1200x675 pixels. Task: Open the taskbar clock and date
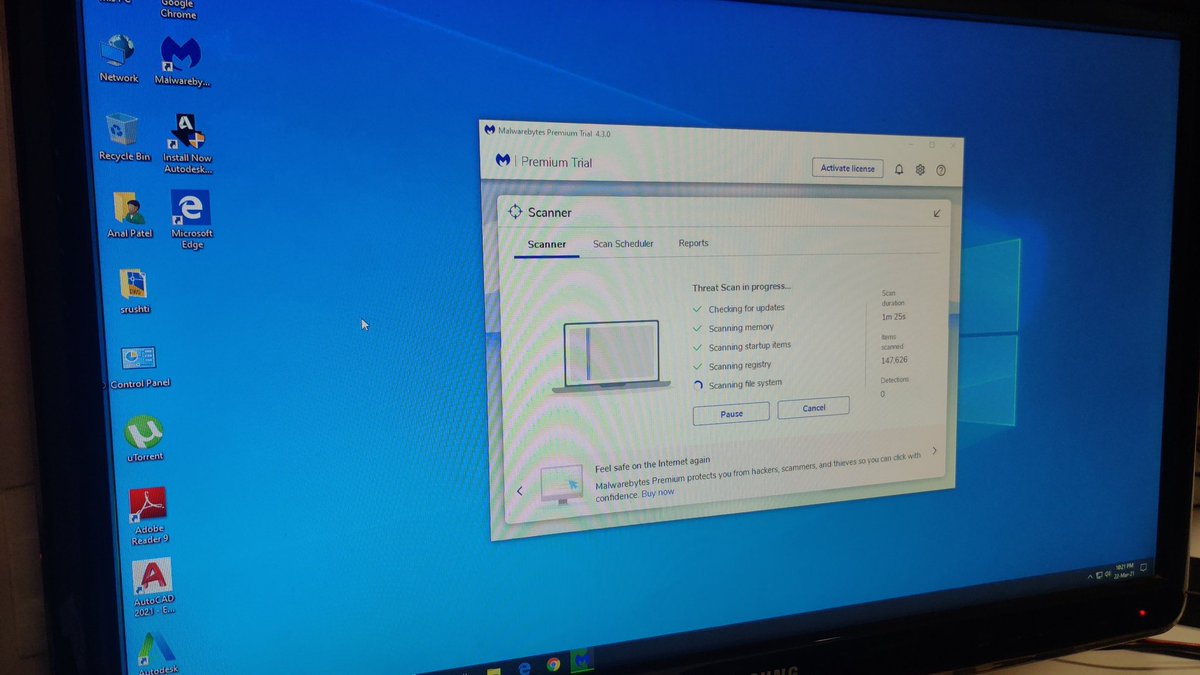[1123, 571]
